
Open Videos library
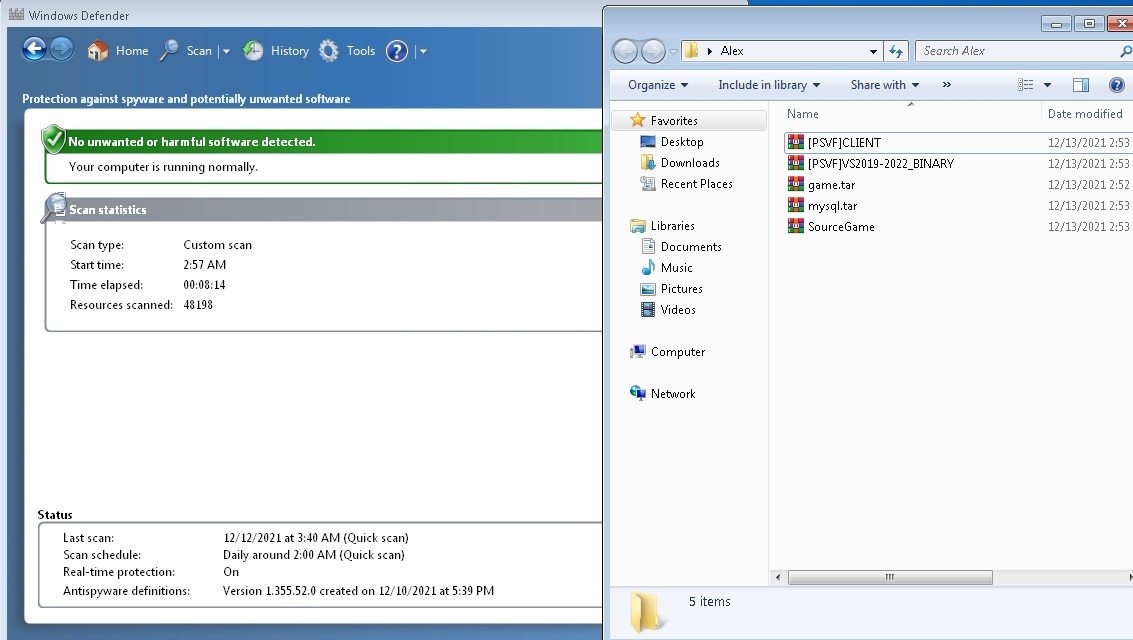(677, 309)
